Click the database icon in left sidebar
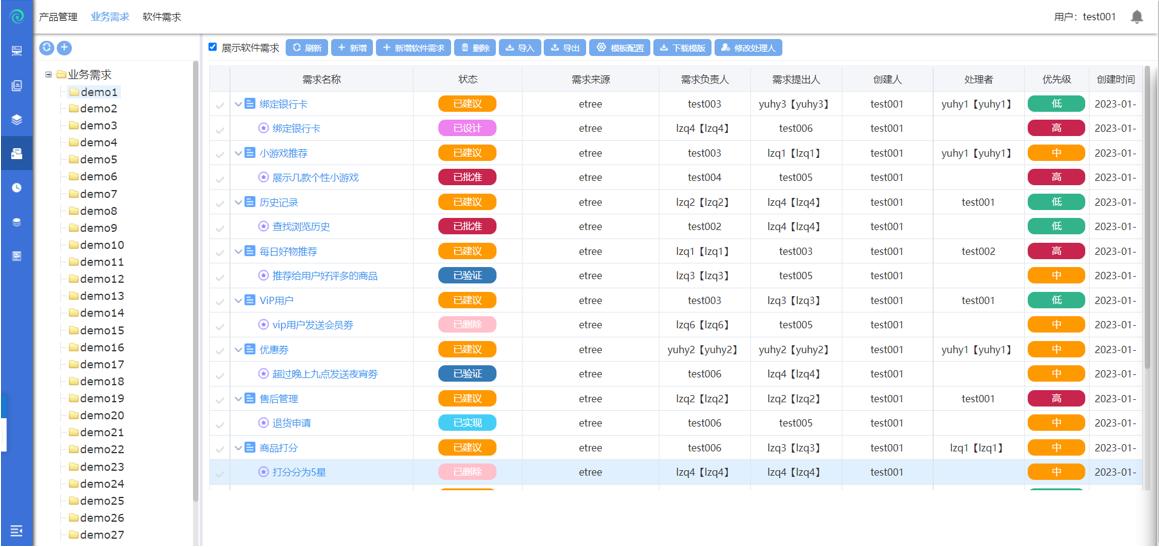This screenshot has width=1159, height=547. point(17,222)
